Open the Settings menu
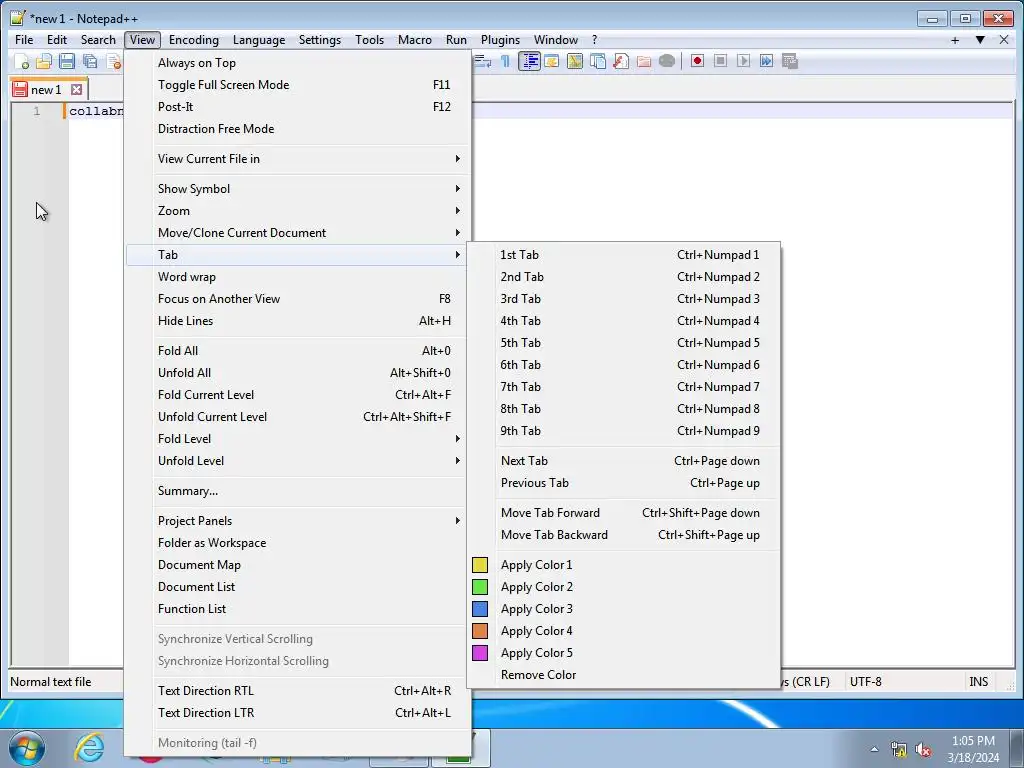 319,40
